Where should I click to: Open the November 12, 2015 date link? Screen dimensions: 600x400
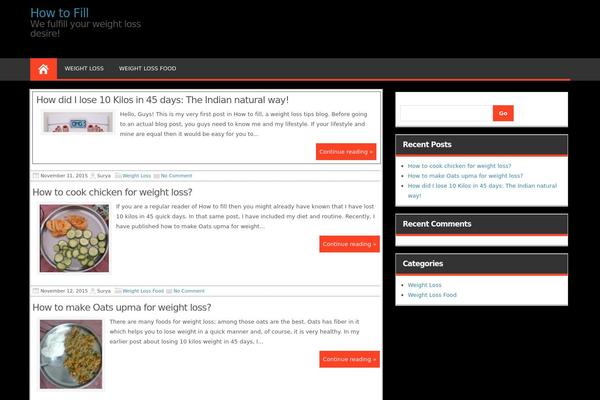coord(64,291)
